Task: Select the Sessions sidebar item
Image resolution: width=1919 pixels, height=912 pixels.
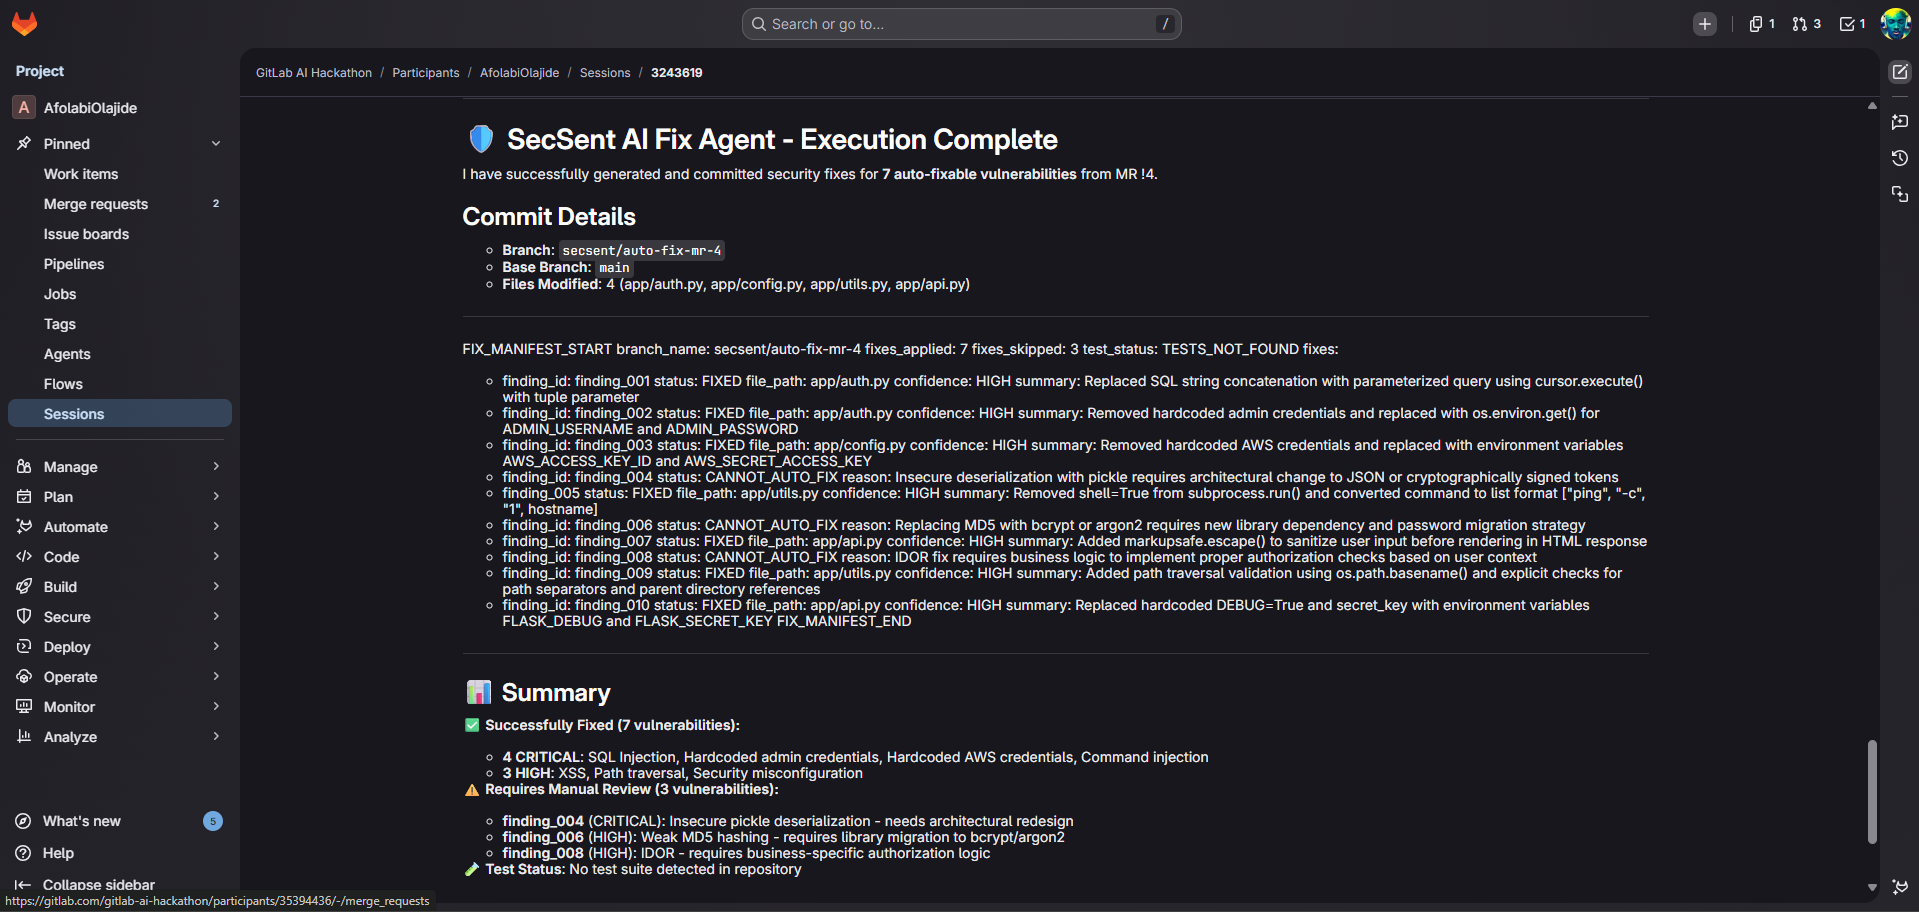Action: click(120, 414)
